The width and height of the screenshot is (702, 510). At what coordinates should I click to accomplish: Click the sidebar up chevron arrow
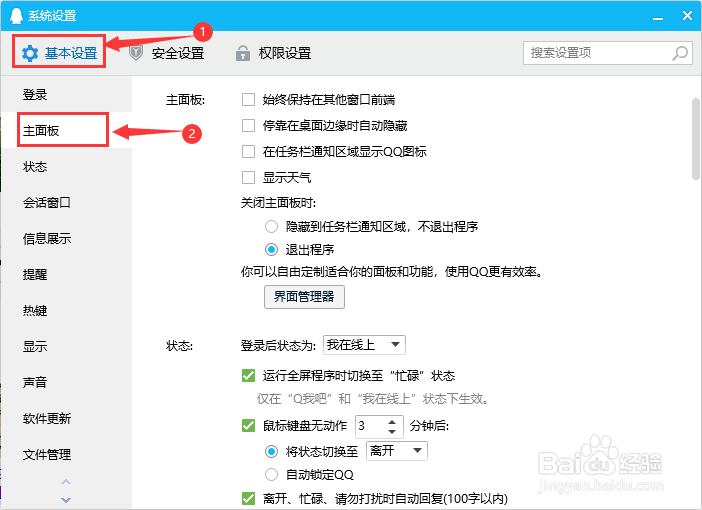[x=66, y=482]
